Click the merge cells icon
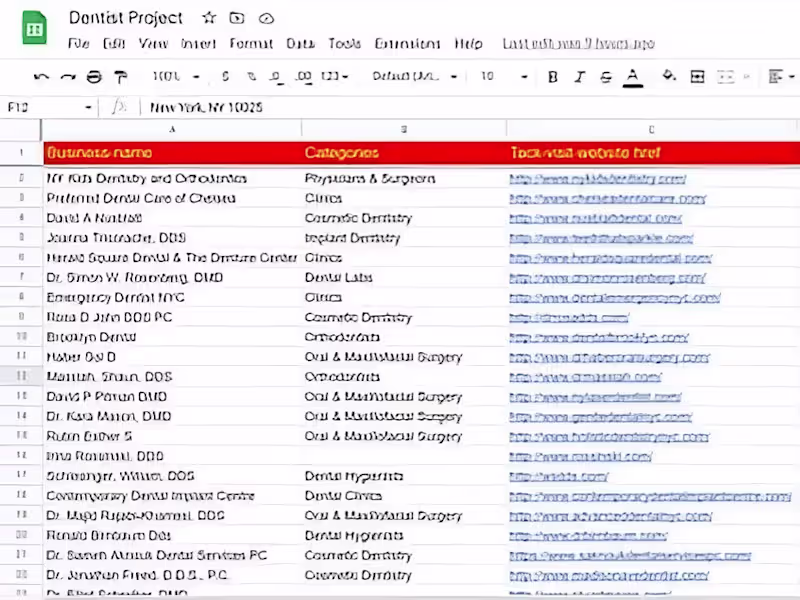The width and height of the screenshot is (800, 600). click(x=725, y=77)
